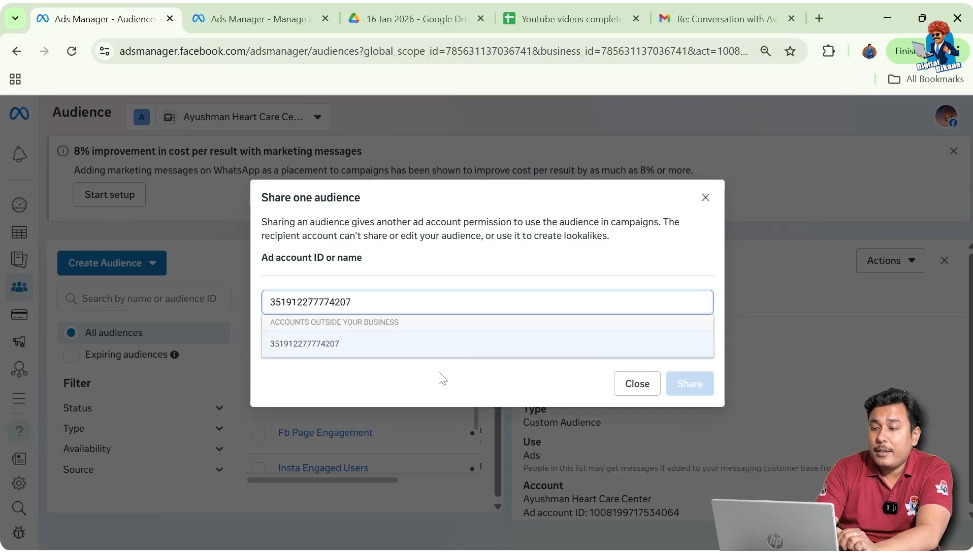Viewport: 973px width, 553px height.
Task: Open the profile avatar in Ads Manager
Action: tap(946, 116)
